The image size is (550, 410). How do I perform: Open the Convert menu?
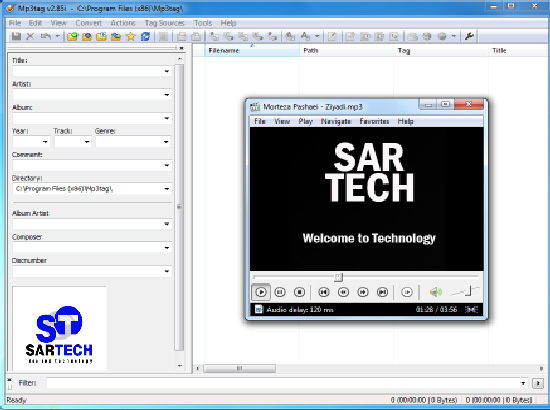[x=88, y=23]
